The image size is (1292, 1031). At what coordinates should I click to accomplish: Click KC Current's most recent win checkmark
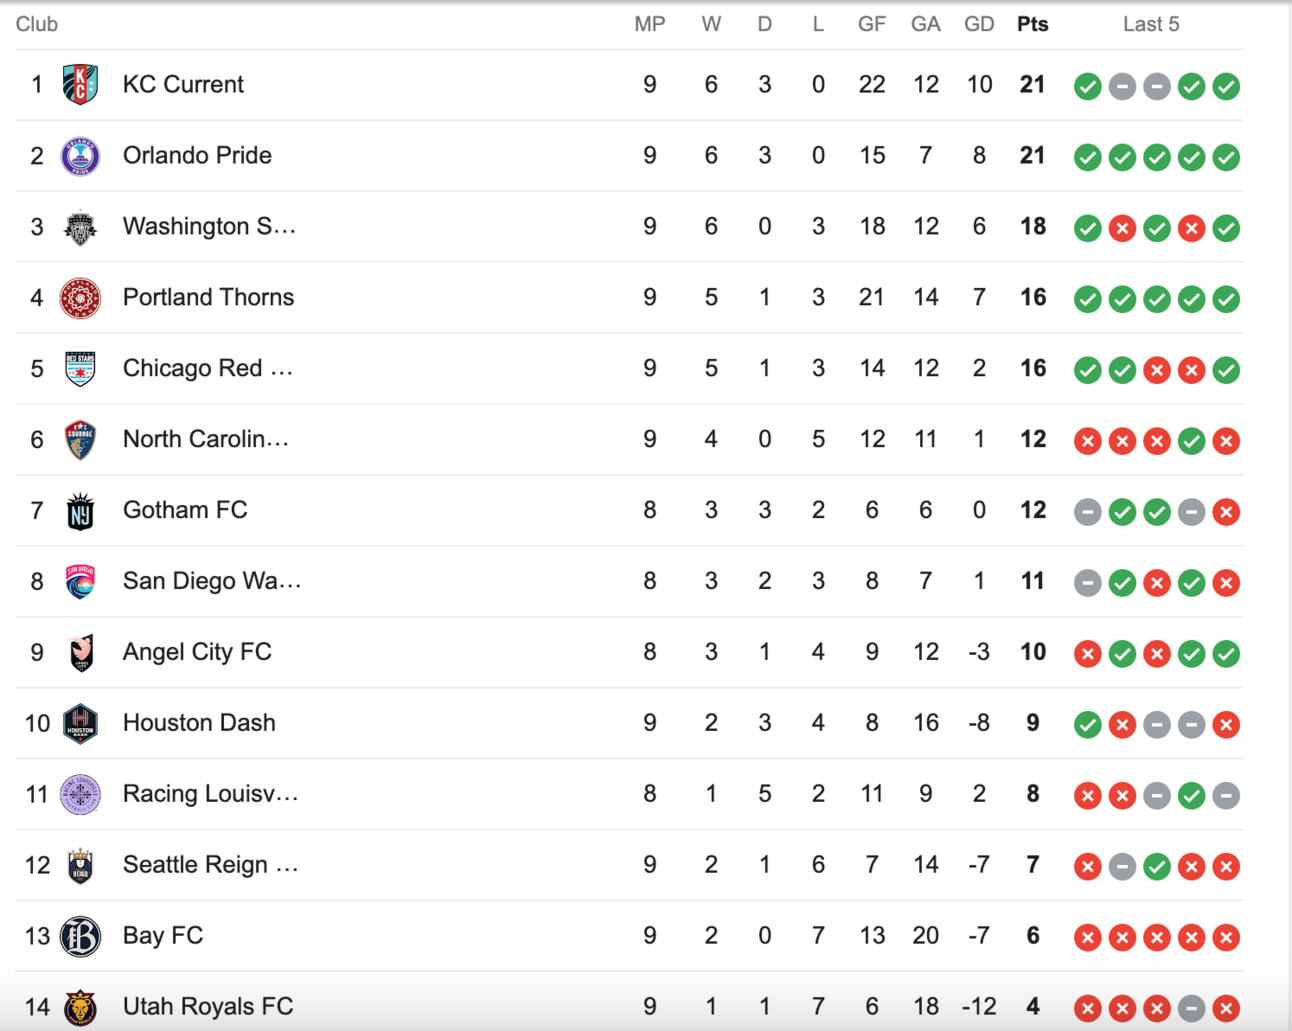tap(1226, 86)
